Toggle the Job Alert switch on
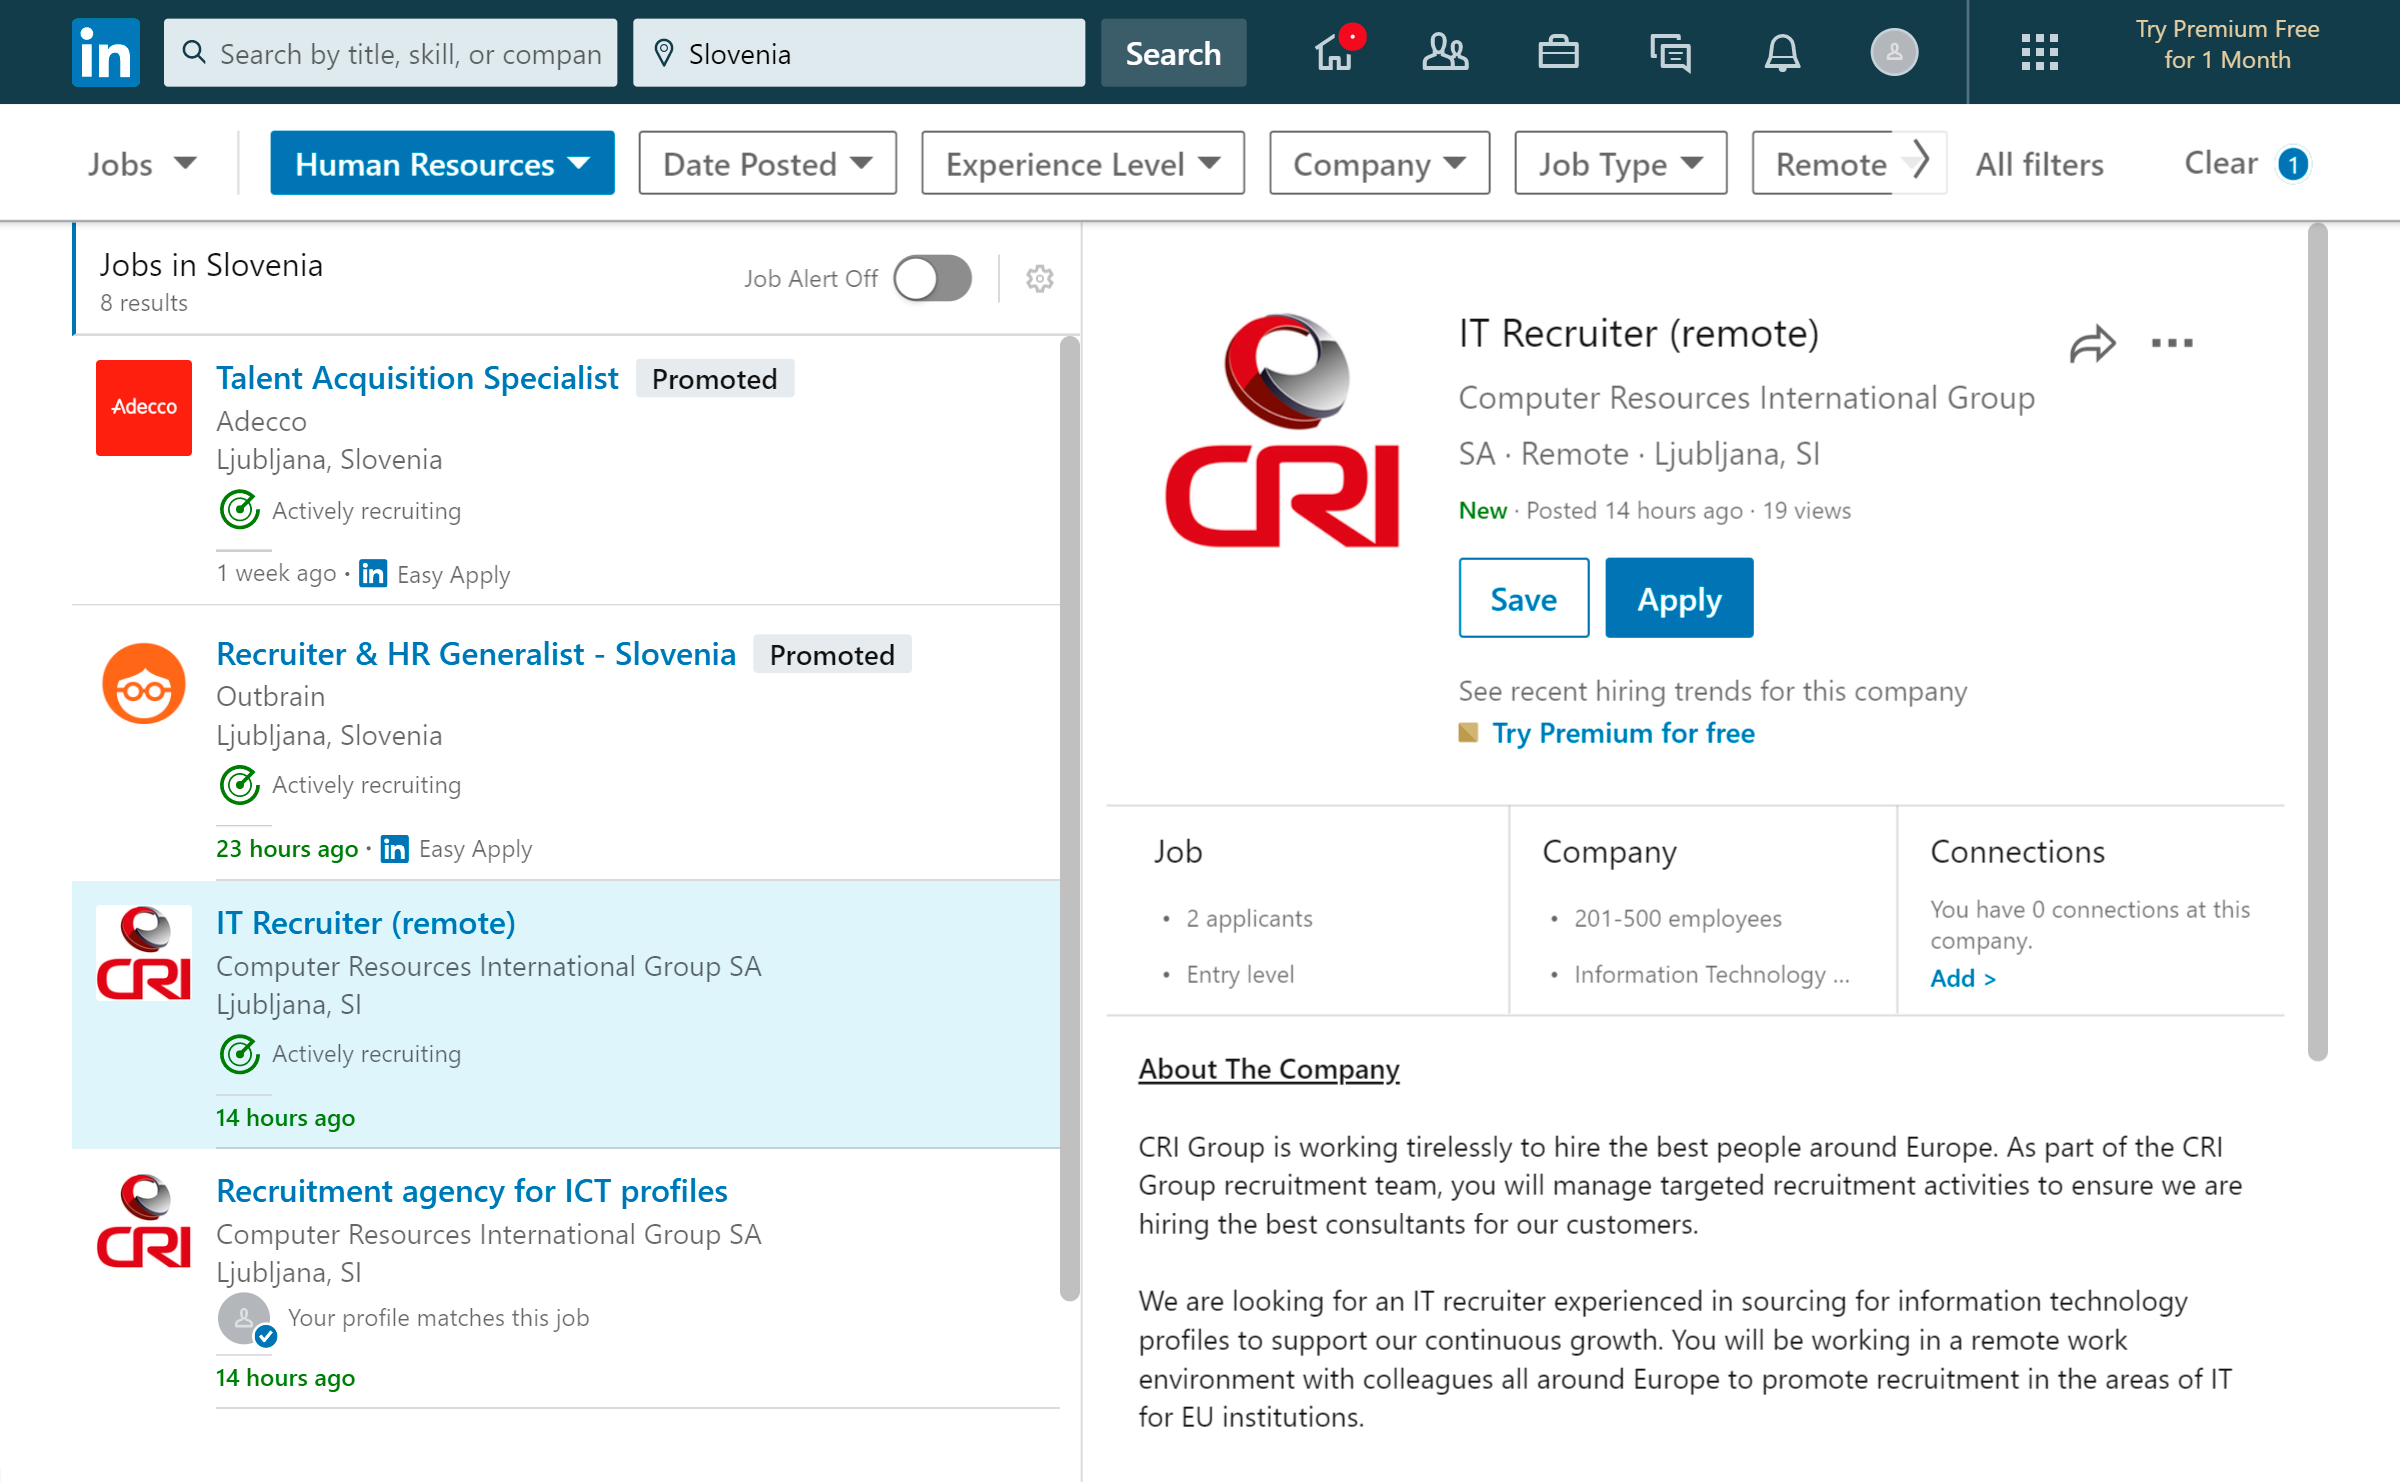 (x=932, y=278)
